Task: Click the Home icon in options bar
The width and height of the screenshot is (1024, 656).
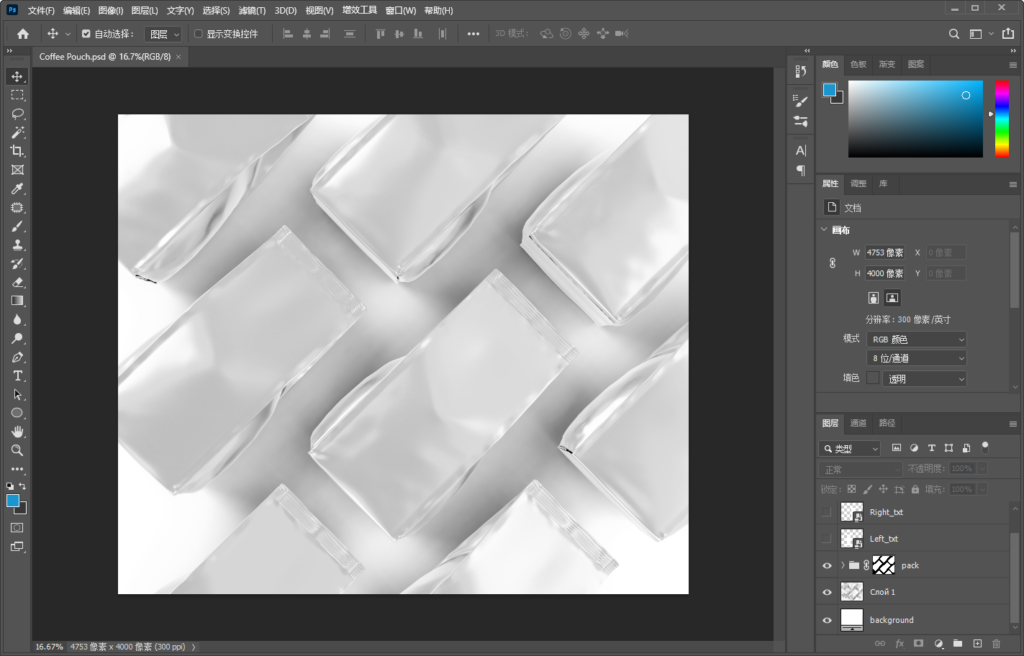Action: (23, 34)
